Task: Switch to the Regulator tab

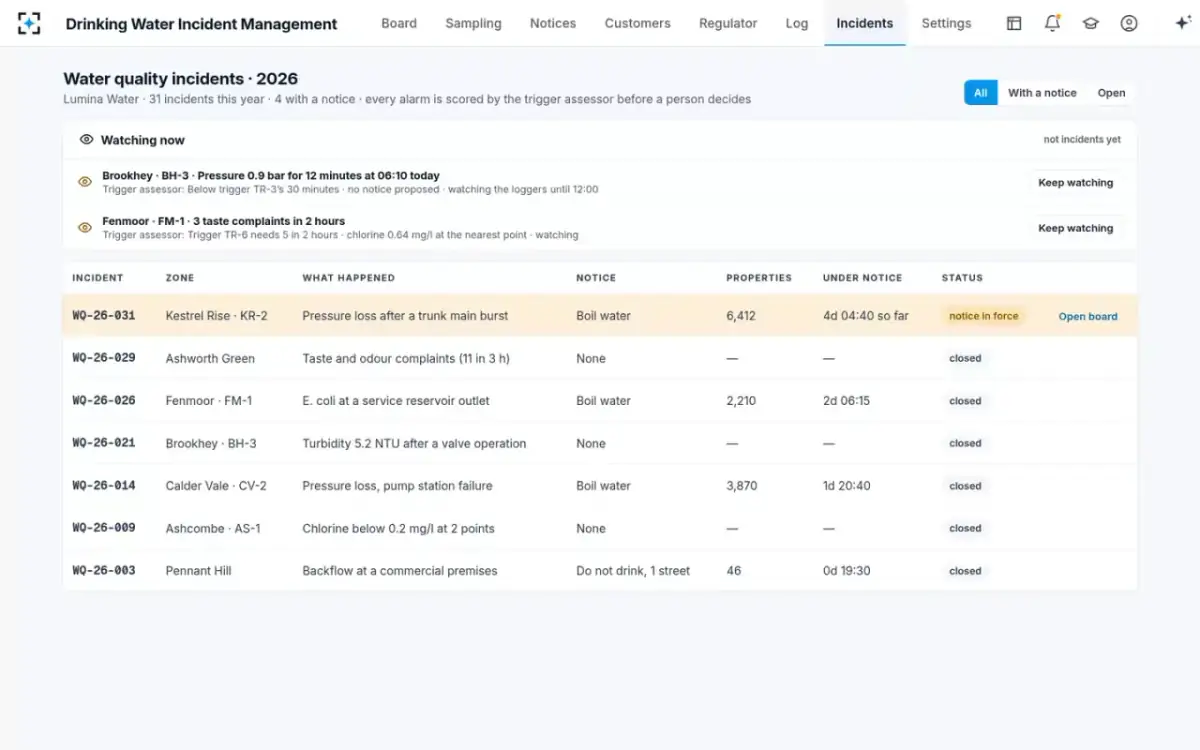Action: (x=728, y=23)
